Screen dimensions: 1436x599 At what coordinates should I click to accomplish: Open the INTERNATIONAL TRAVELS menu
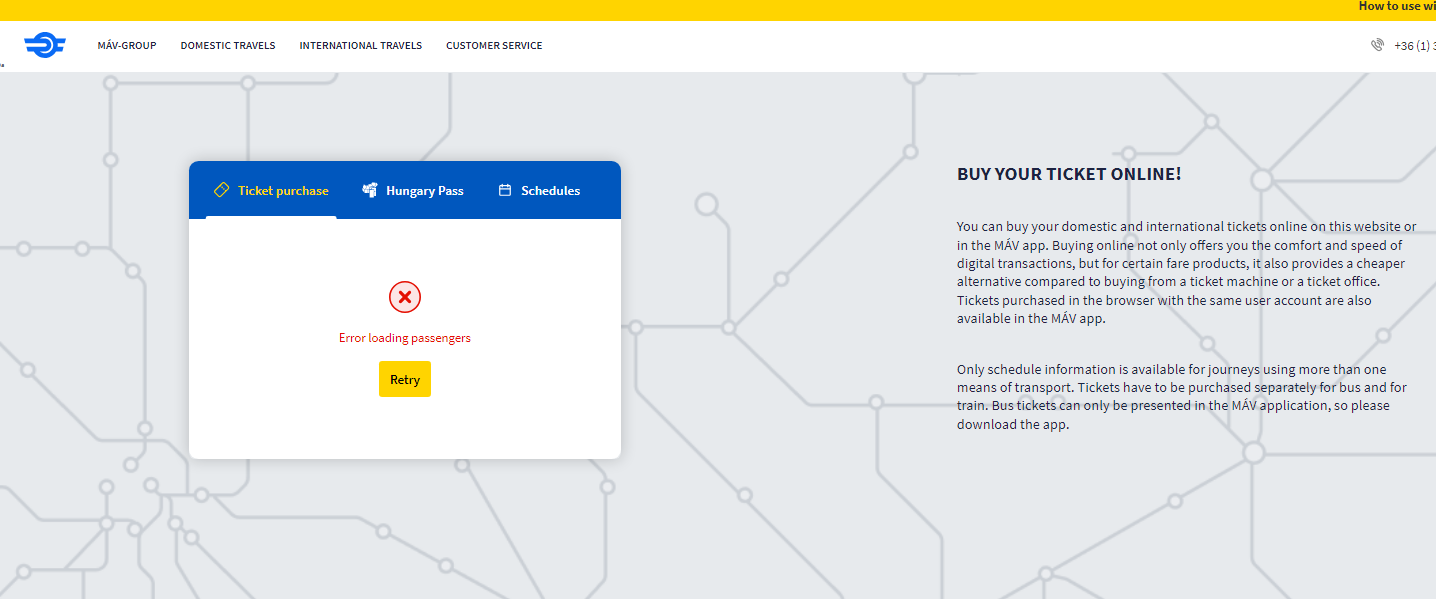coord(361,46)
